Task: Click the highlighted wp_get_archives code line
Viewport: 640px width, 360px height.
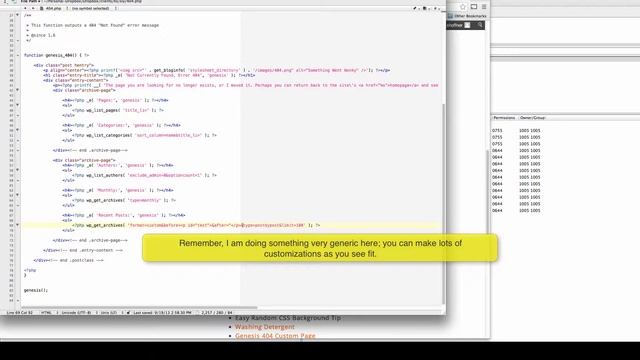Action: pos(196,225)
